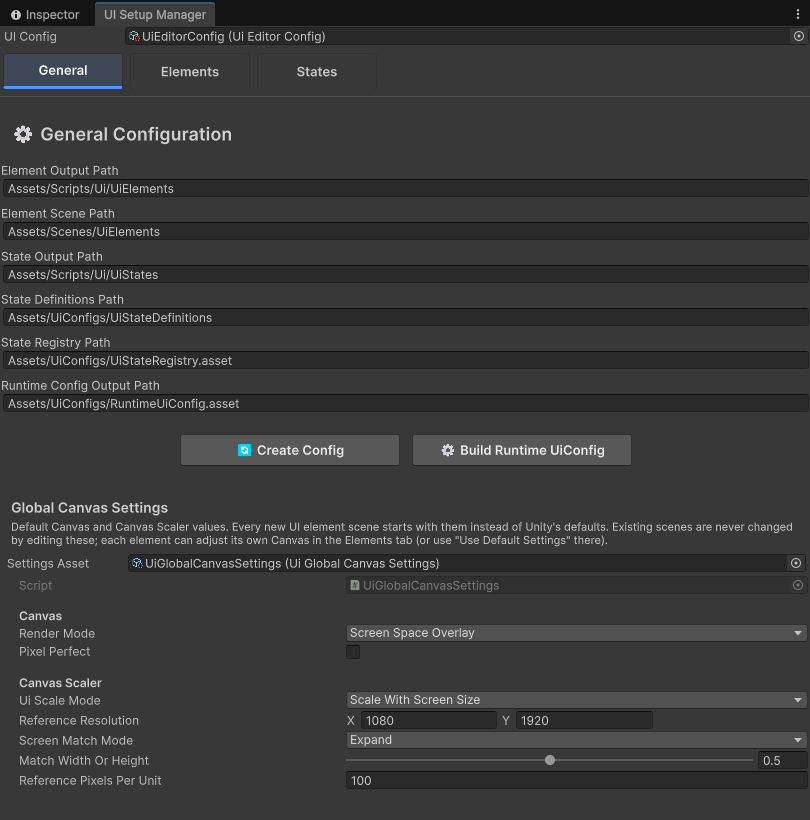Click the Render Mode label
The image size is (810, 820).
tap(57, 633)
